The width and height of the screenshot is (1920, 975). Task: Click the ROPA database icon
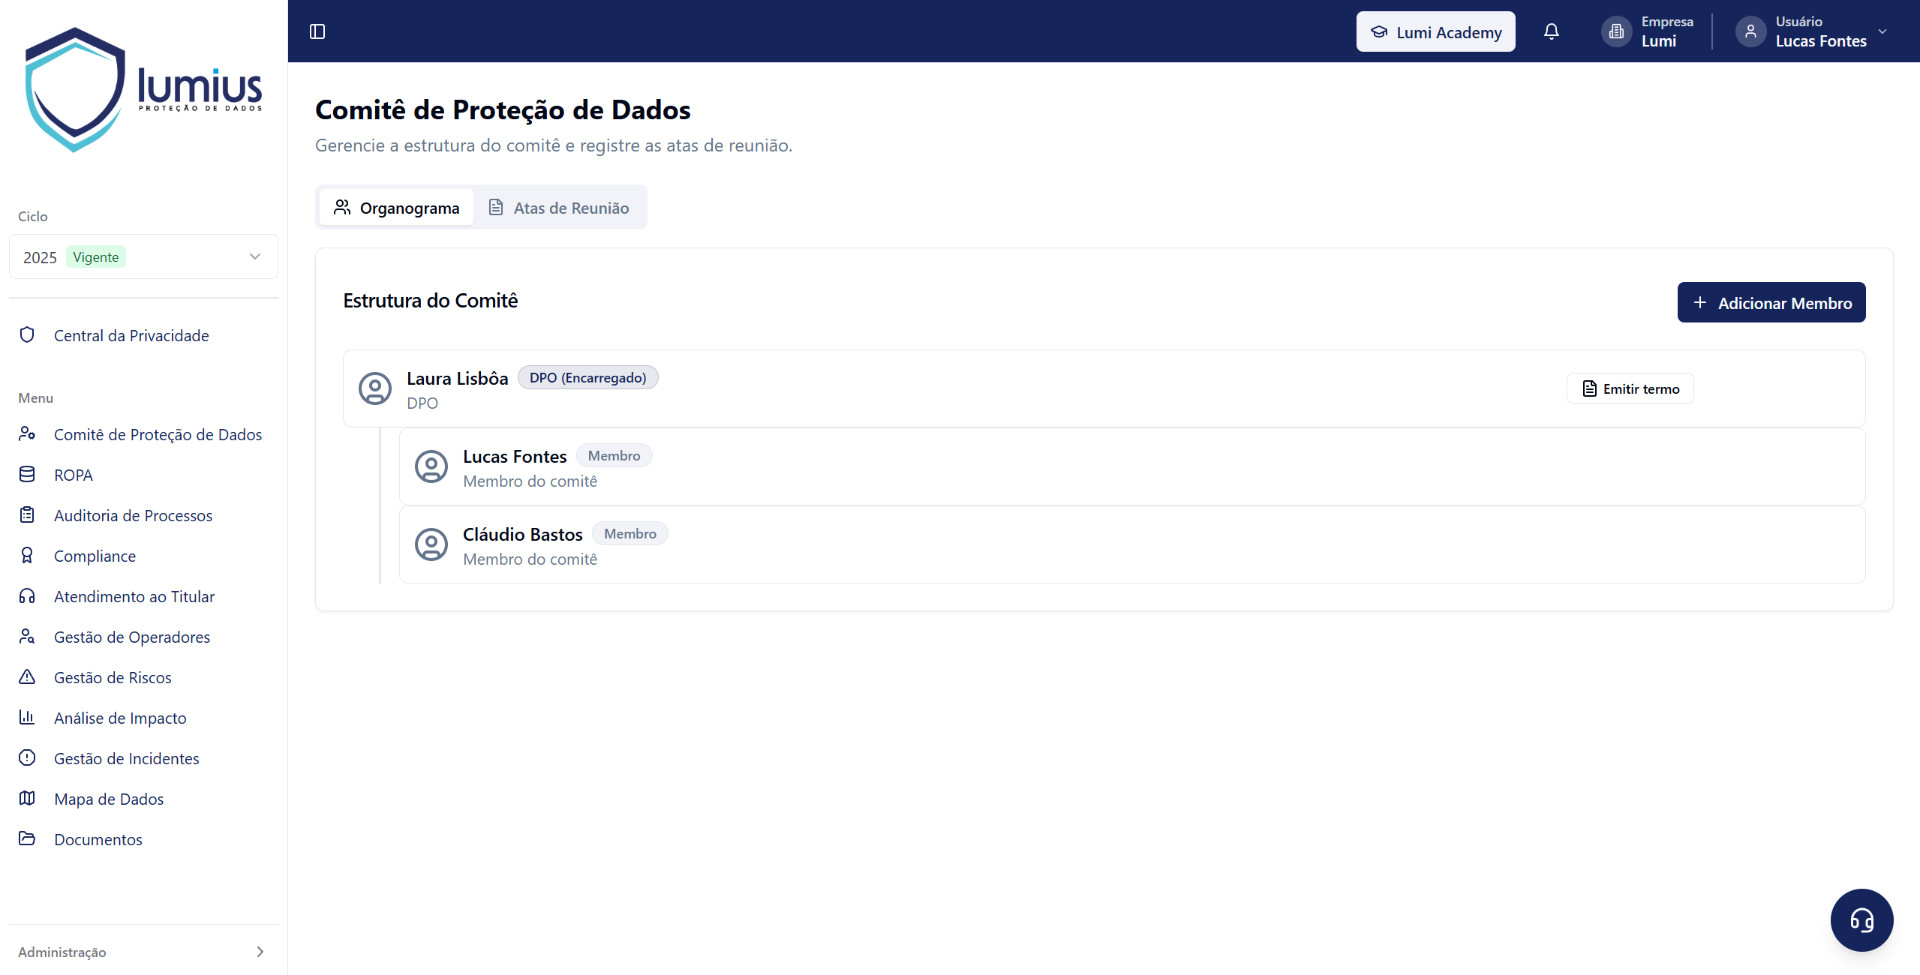coord(27,474)
